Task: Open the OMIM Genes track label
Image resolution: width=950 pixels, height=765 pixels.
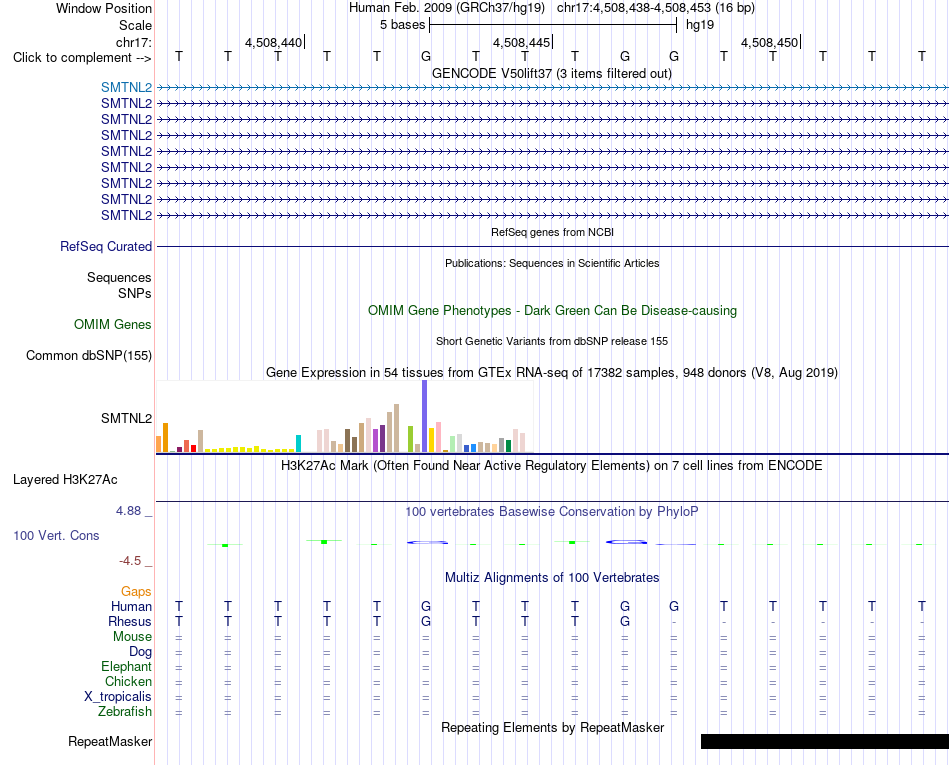Action: pyautogui.click(x=113, y=324)
